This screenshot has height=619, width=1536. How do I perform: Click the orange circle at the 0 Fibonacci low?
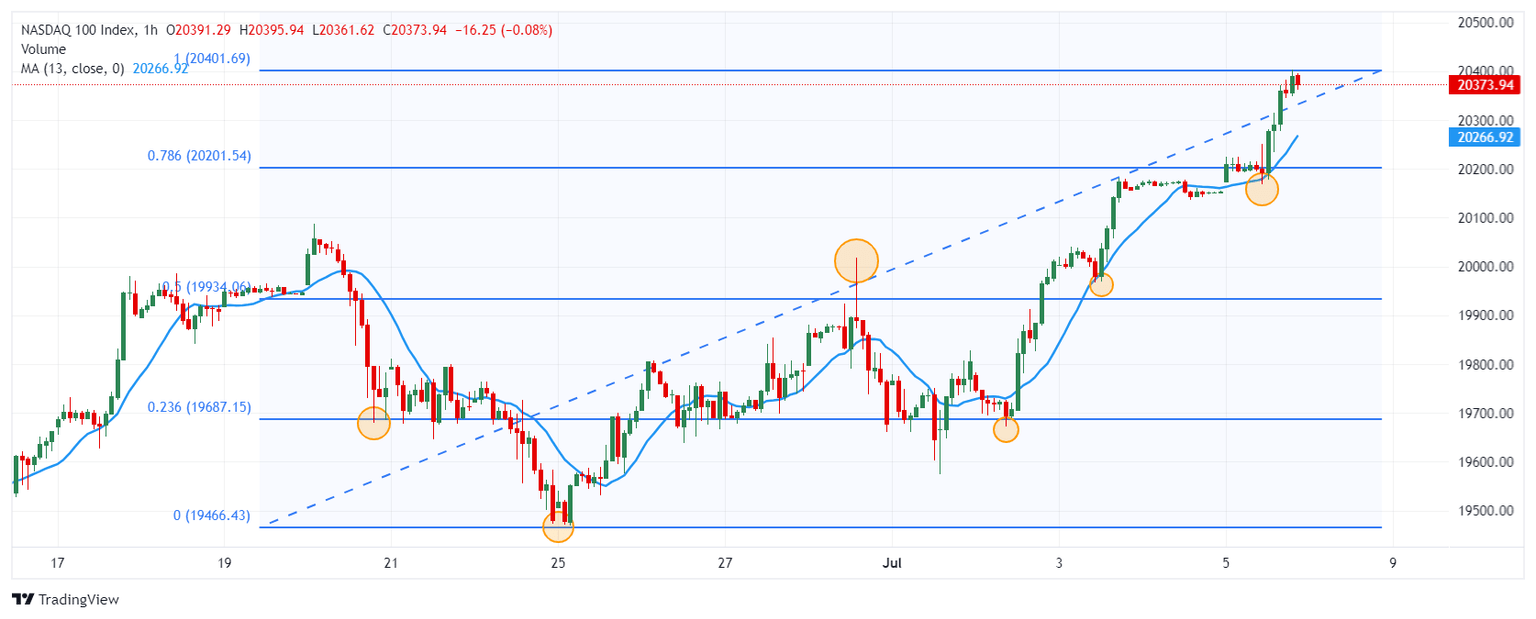pos(558,527)
